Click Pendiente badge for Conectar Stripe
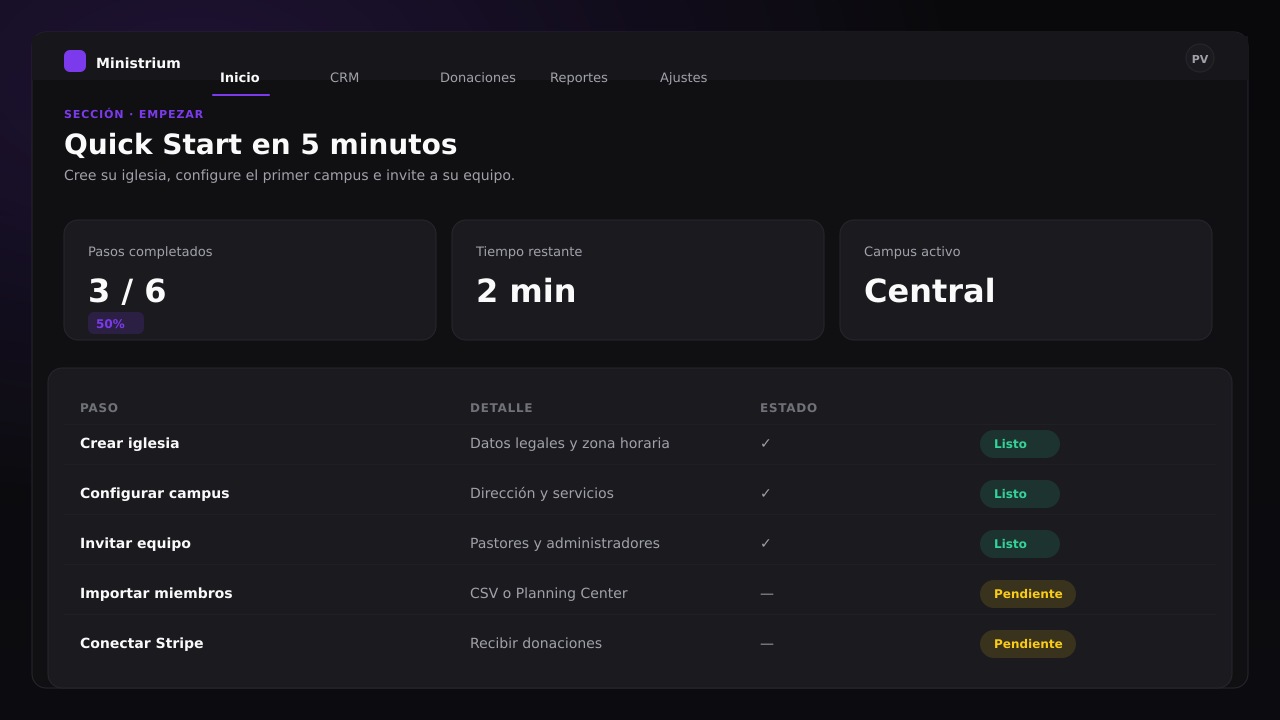The width and height of the screenshot is (1280, 720). point(1028,644)
